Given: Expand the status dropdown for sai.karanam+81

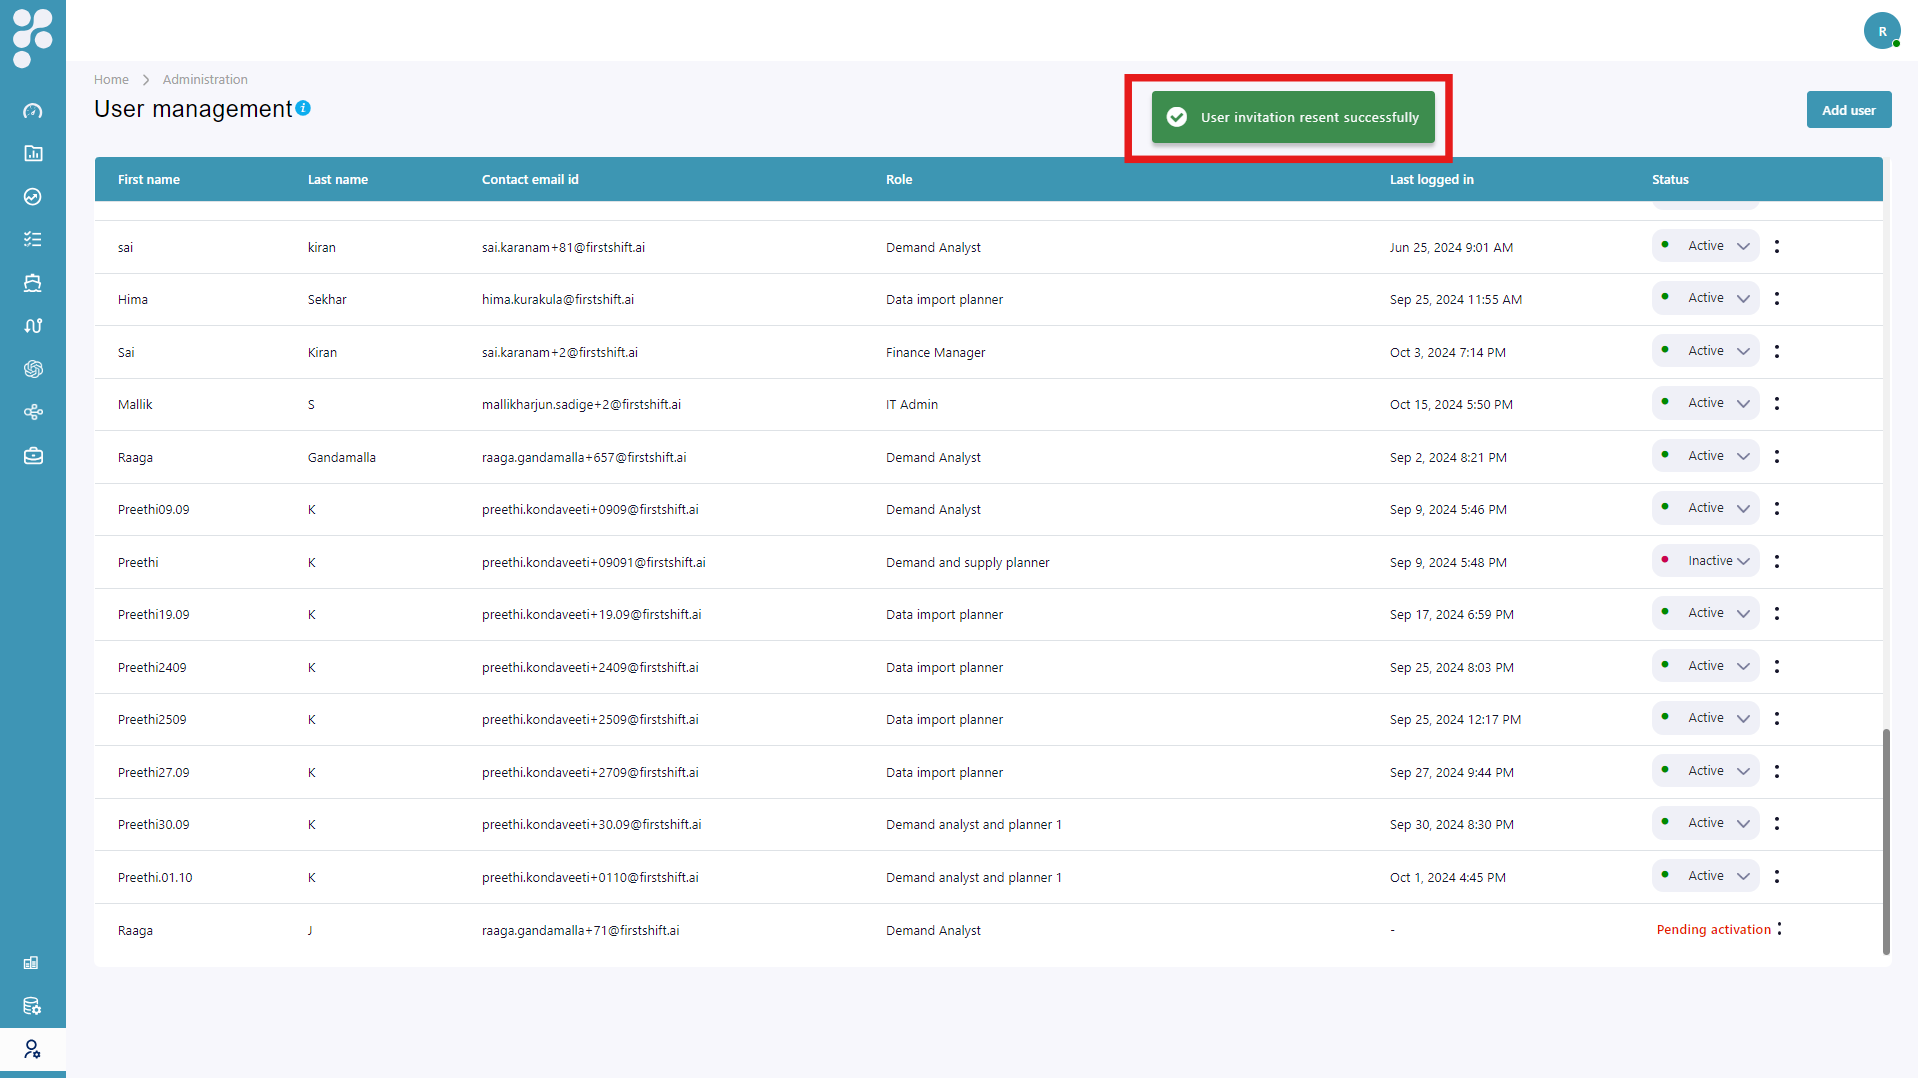Looking at the screenshot, I should 1705,246.
